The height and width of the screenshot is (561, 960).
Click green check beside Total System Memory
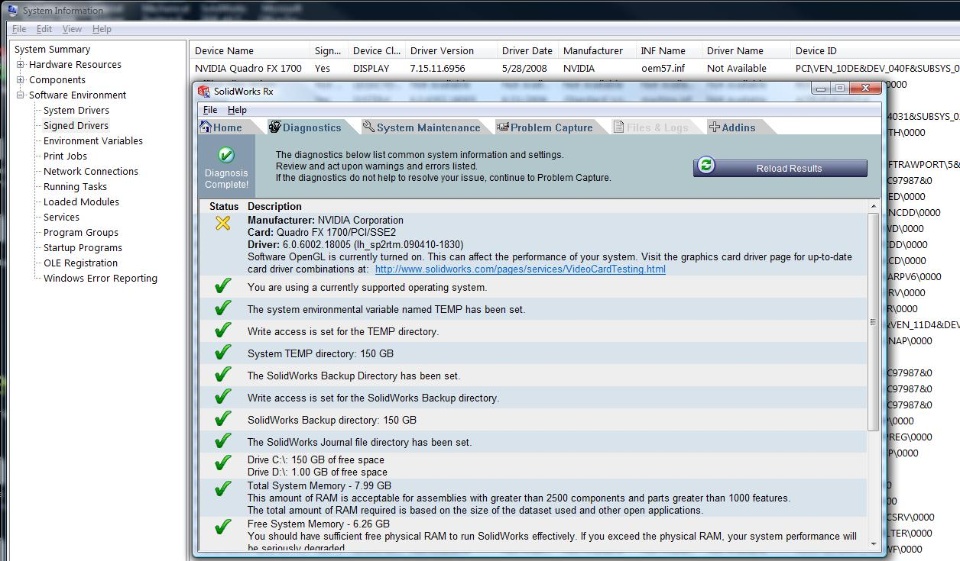pos(223,489)
